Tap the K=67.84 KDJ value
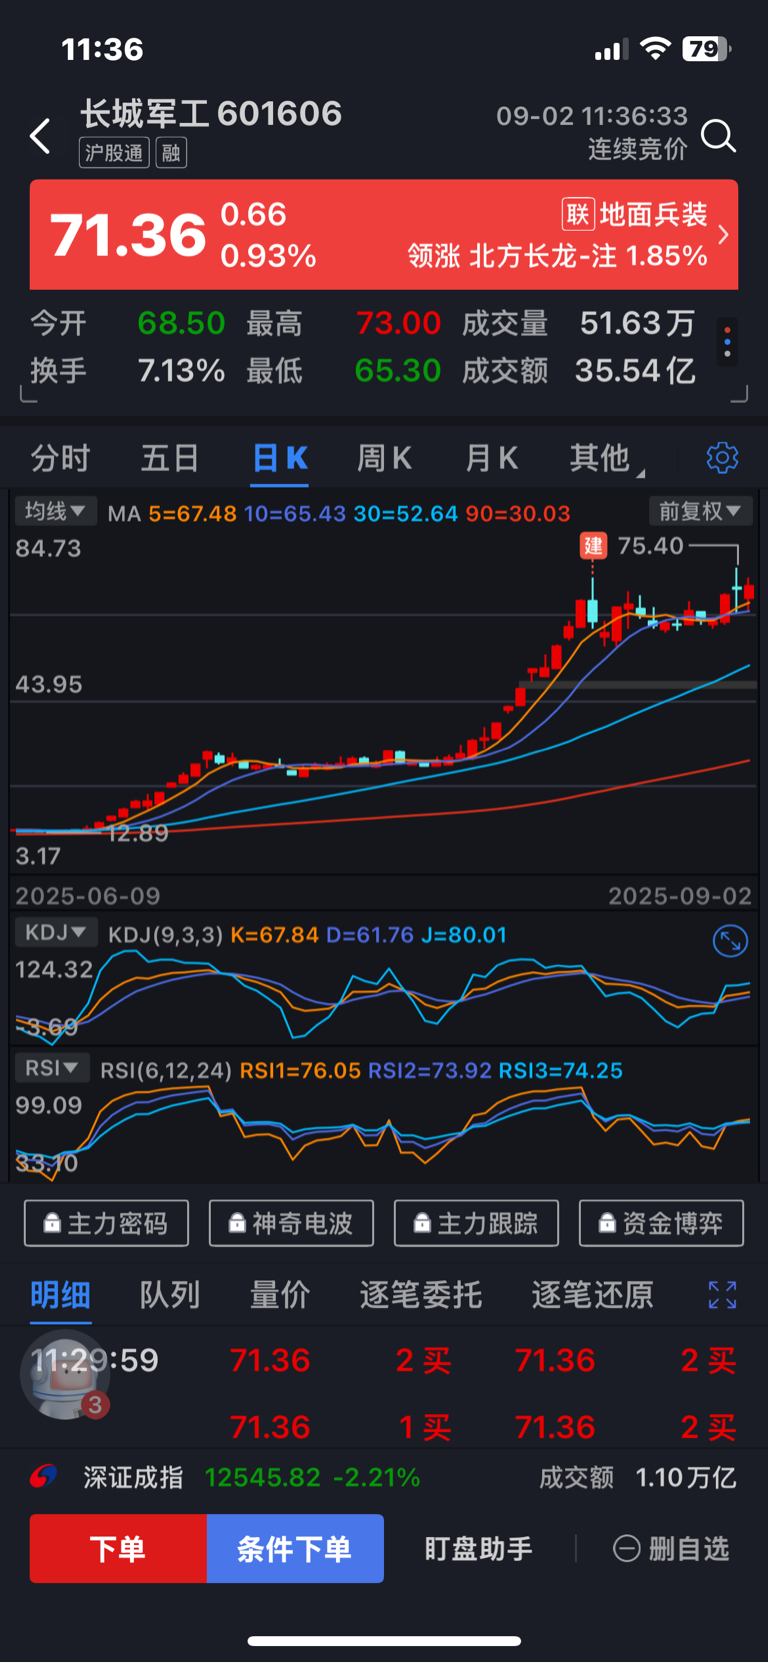Image resolution: width=768 pixels, height=1663 pixels. (274, 935)
